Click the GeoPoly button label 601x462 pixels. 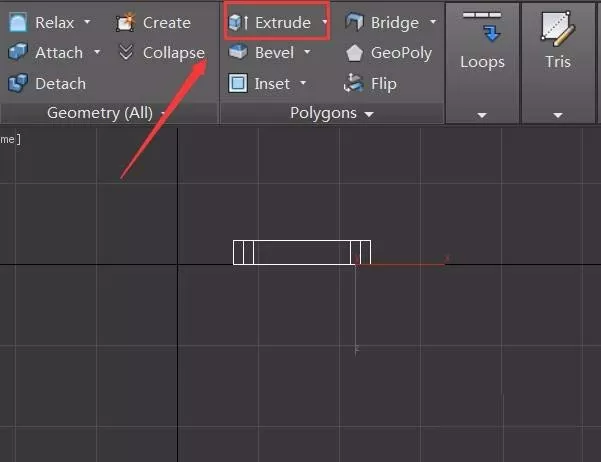coord(401,54)
